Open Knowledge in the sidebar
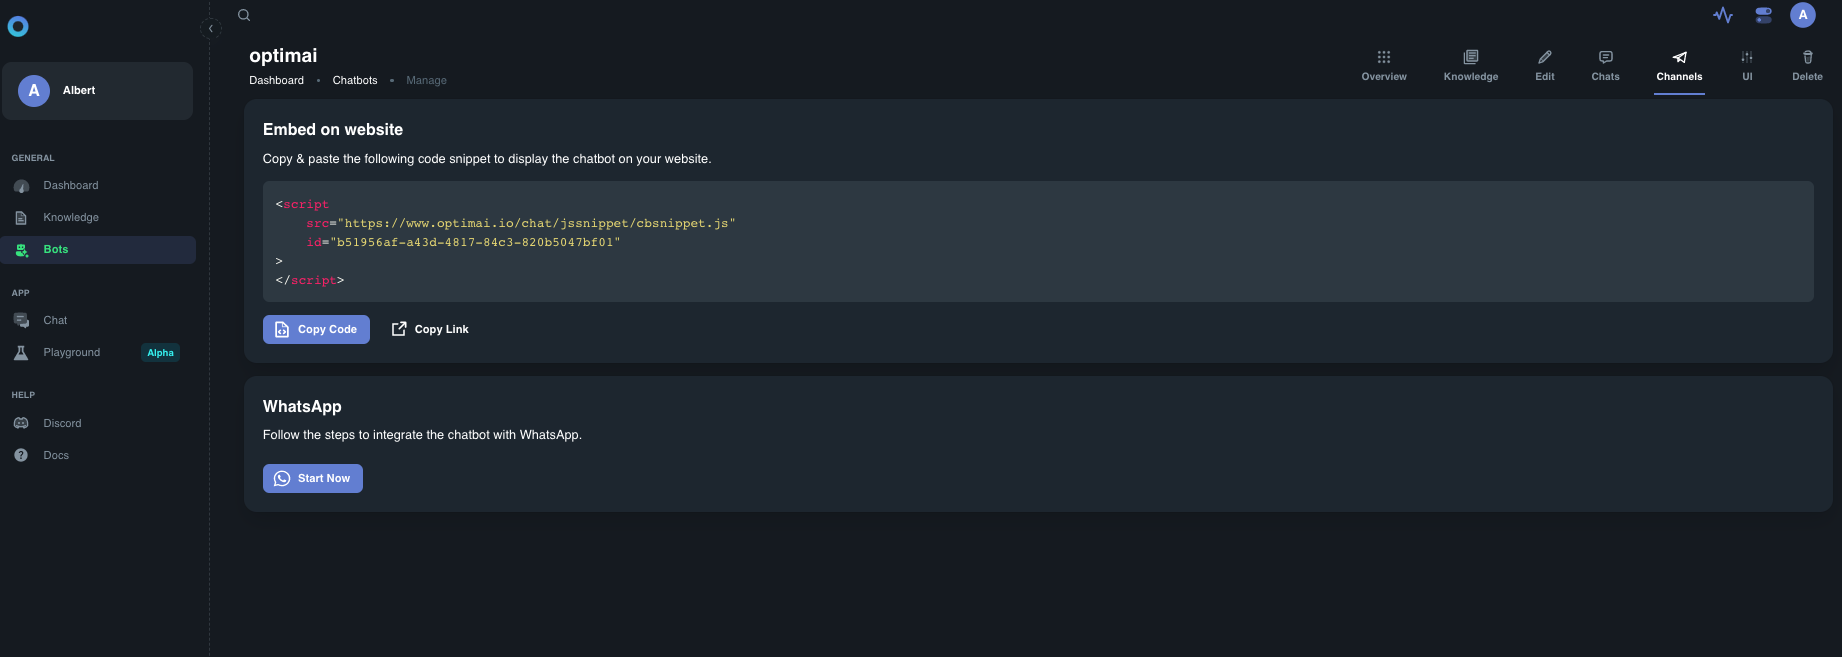The width and height of the screenshot is (1842, 657). [x=98, y=218]
